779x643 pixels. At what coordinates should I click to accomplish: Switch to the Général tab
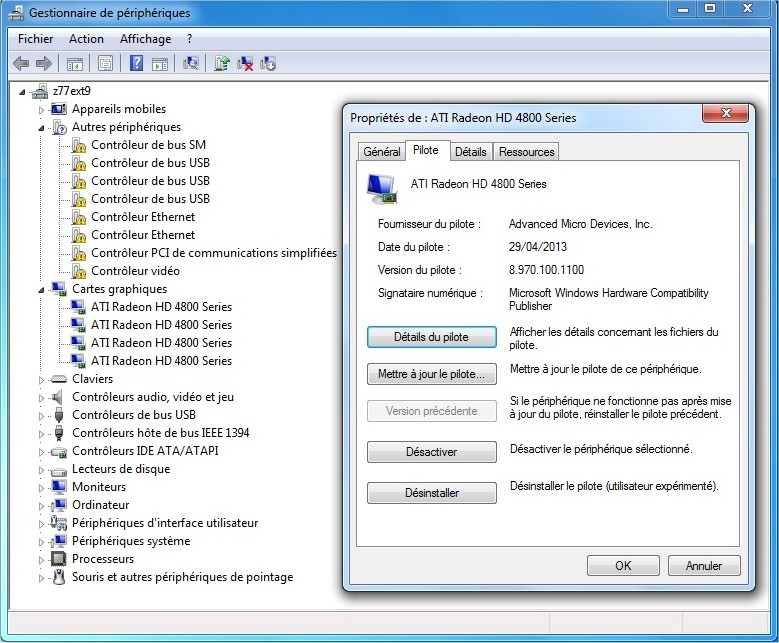click(x=382, y=152)
